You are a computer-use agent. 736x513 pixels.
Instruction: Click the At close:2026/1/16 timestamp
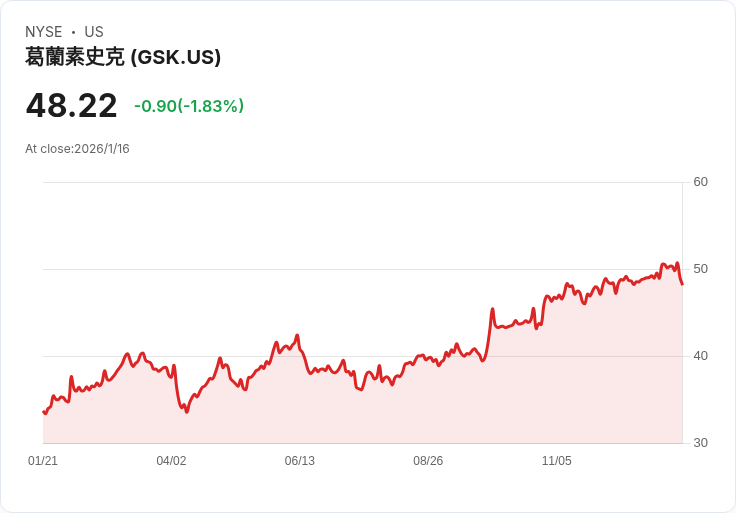77,149
